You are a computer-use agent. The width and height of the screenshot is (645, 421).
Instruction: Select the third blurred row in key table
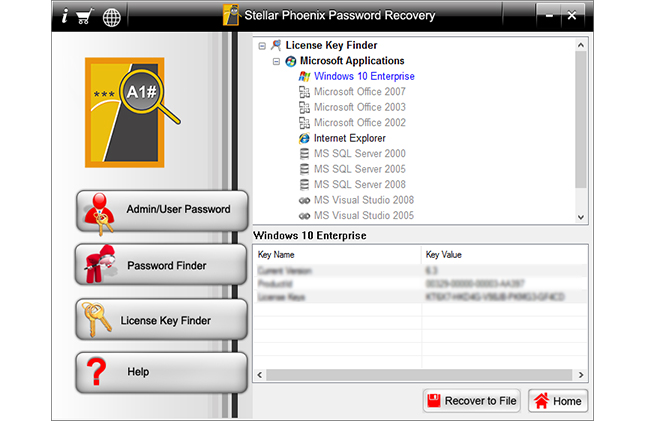coord(420,297)
